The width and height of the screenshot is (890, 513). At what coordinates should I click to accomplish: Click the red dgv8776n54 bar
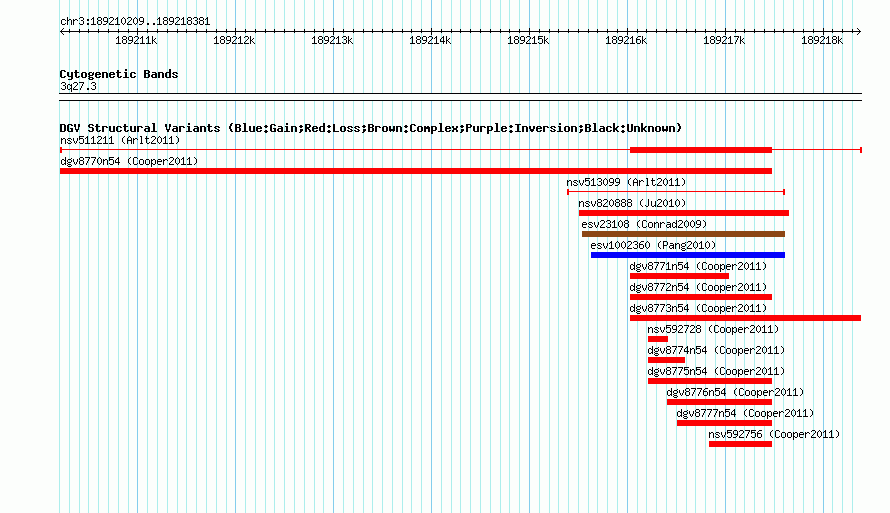click(719, 402)
